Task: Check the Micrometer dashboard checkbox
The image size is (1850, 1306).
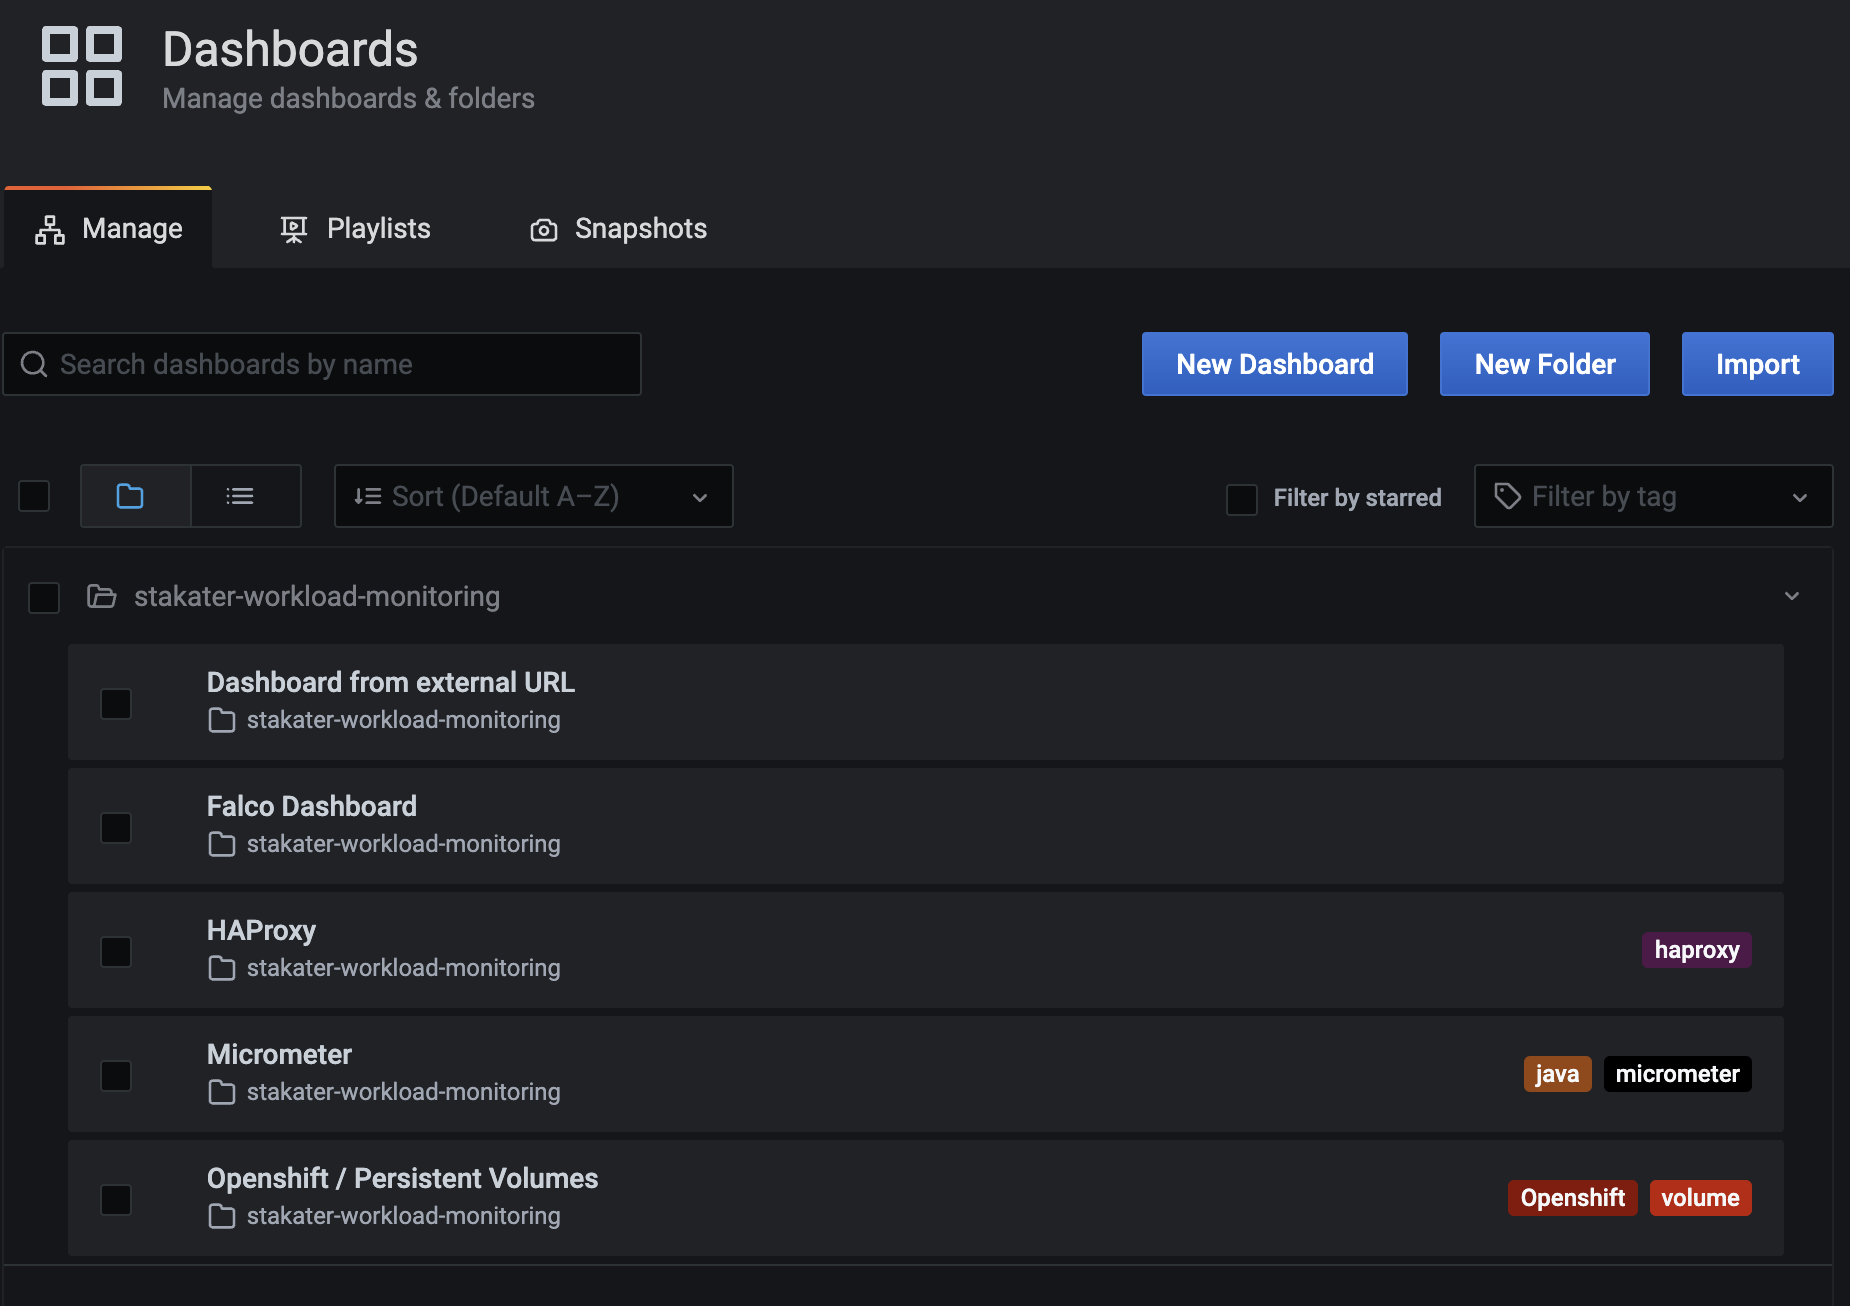Action: coord(116,1076)
